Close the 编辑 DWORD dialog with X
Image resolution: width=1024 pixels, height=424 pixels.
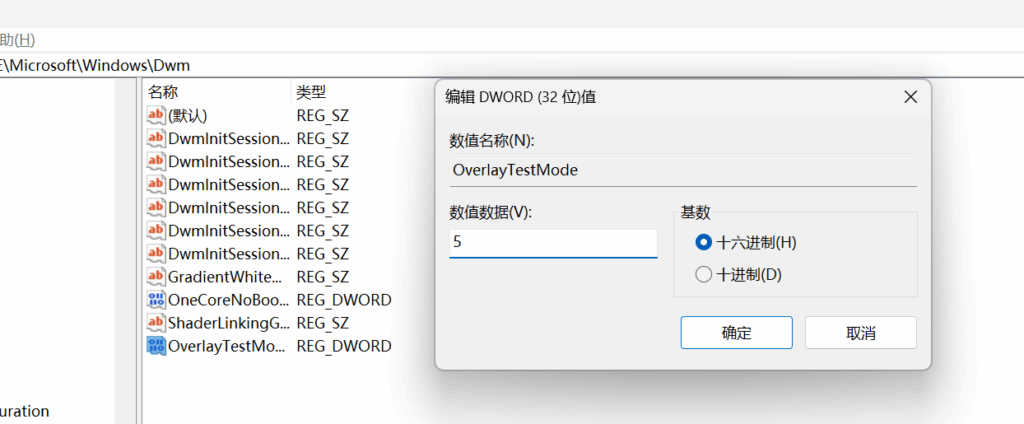pos(910,97)
